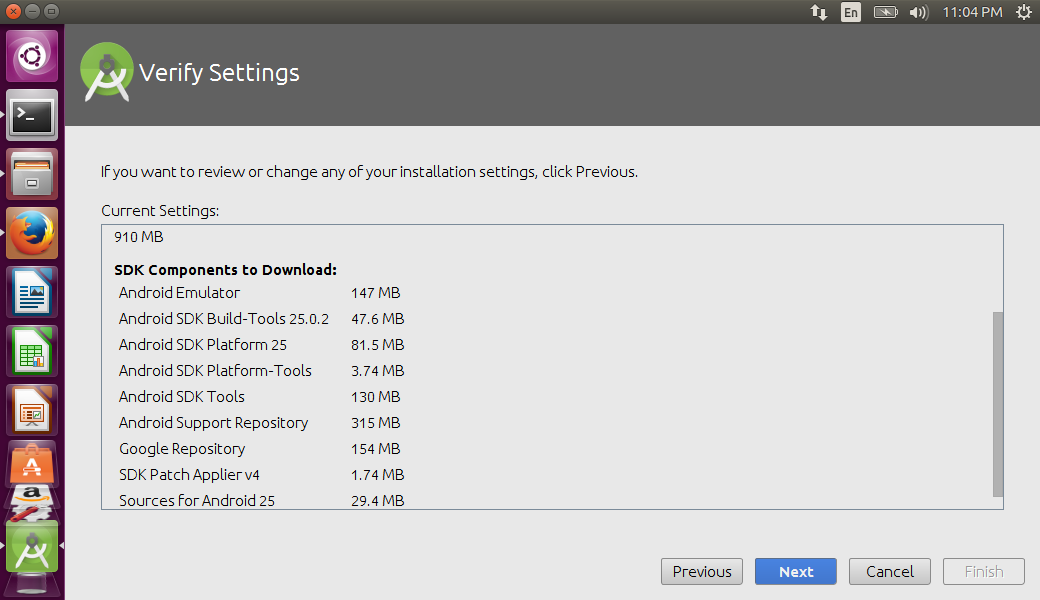This screenshot has height=600, width=1040.
Task: Select Sources for Android 25 entry
Action: click(x=261, y=501)
